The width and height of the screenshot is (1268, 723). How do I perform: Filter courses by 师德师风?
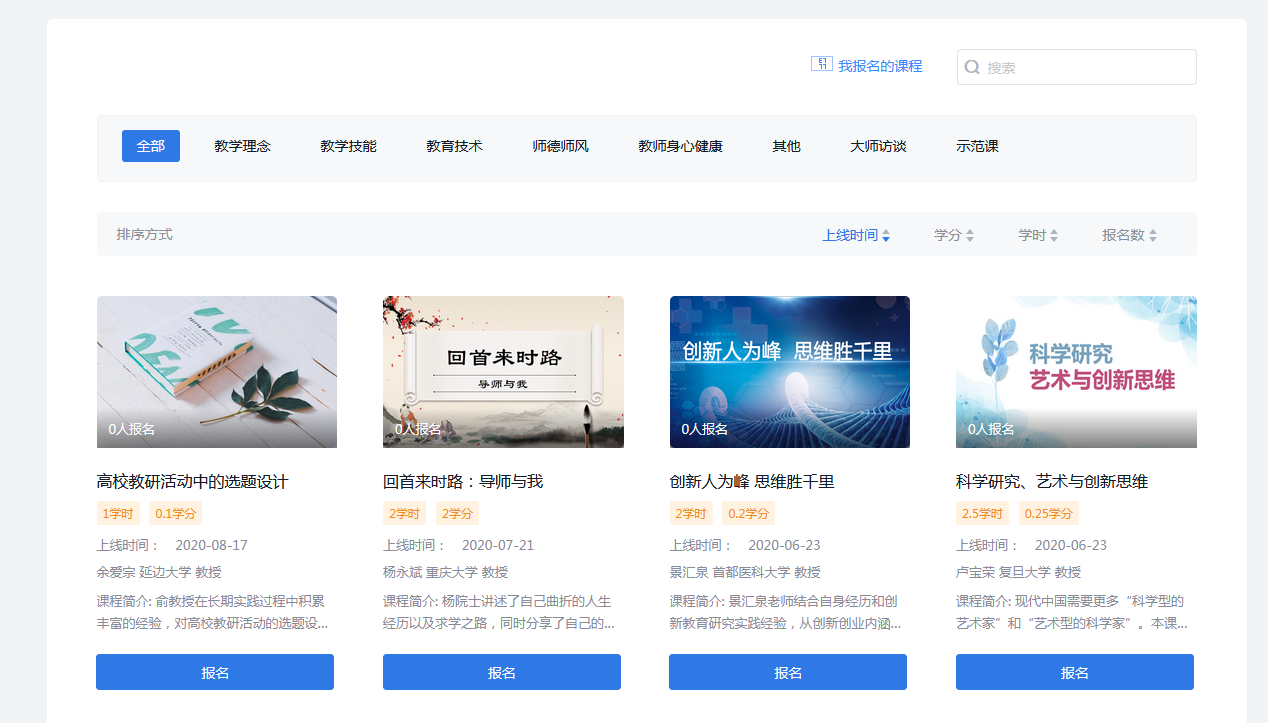click(560, 146)
